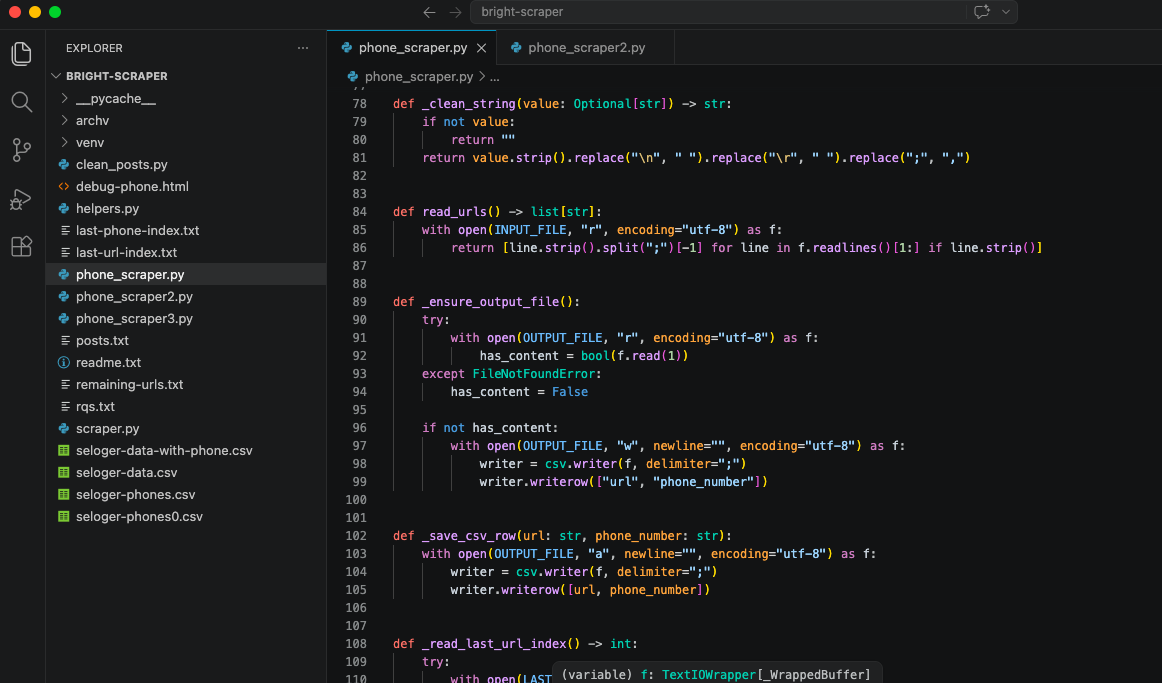Click the phone_scraper.py breadcrumb
This screenshot has height=683, width=1162.
418,76
